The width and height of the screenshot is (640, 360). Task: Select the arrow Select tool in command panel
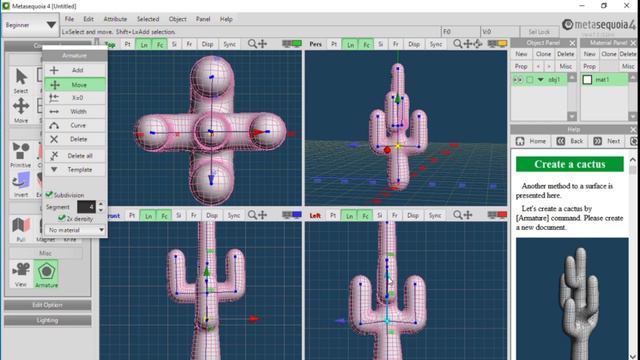(21, 81)
